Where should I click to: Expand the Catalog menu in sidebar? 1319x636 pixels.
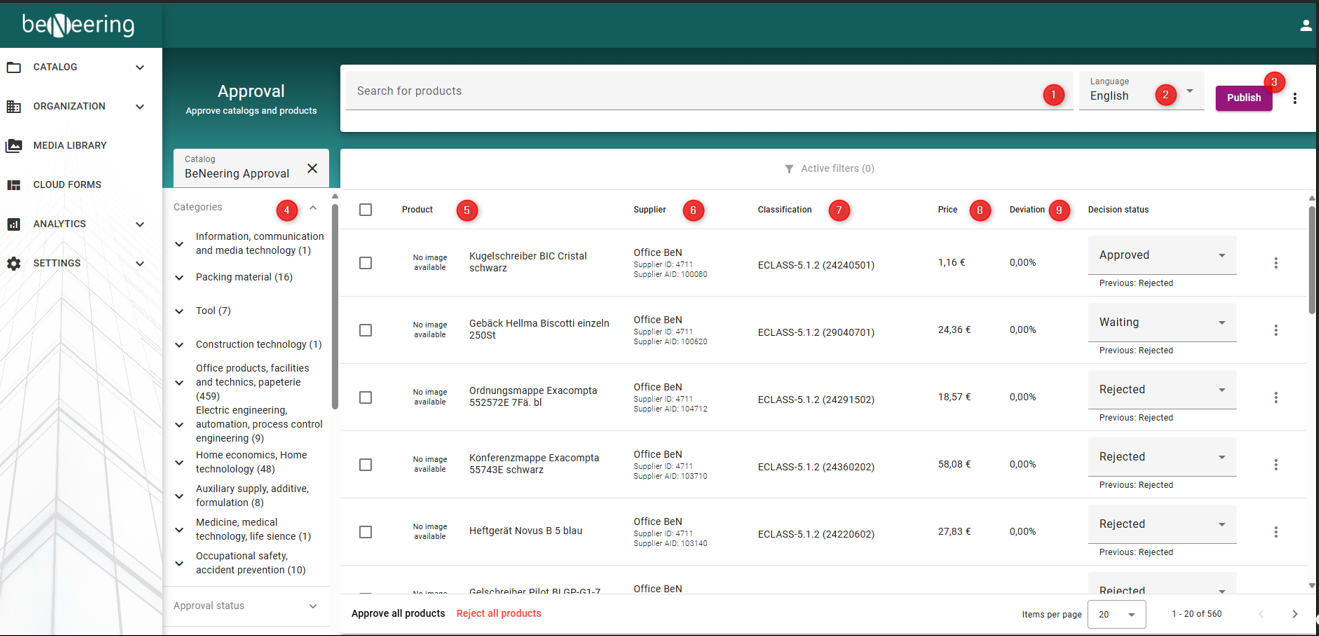(x=140, y=68)
